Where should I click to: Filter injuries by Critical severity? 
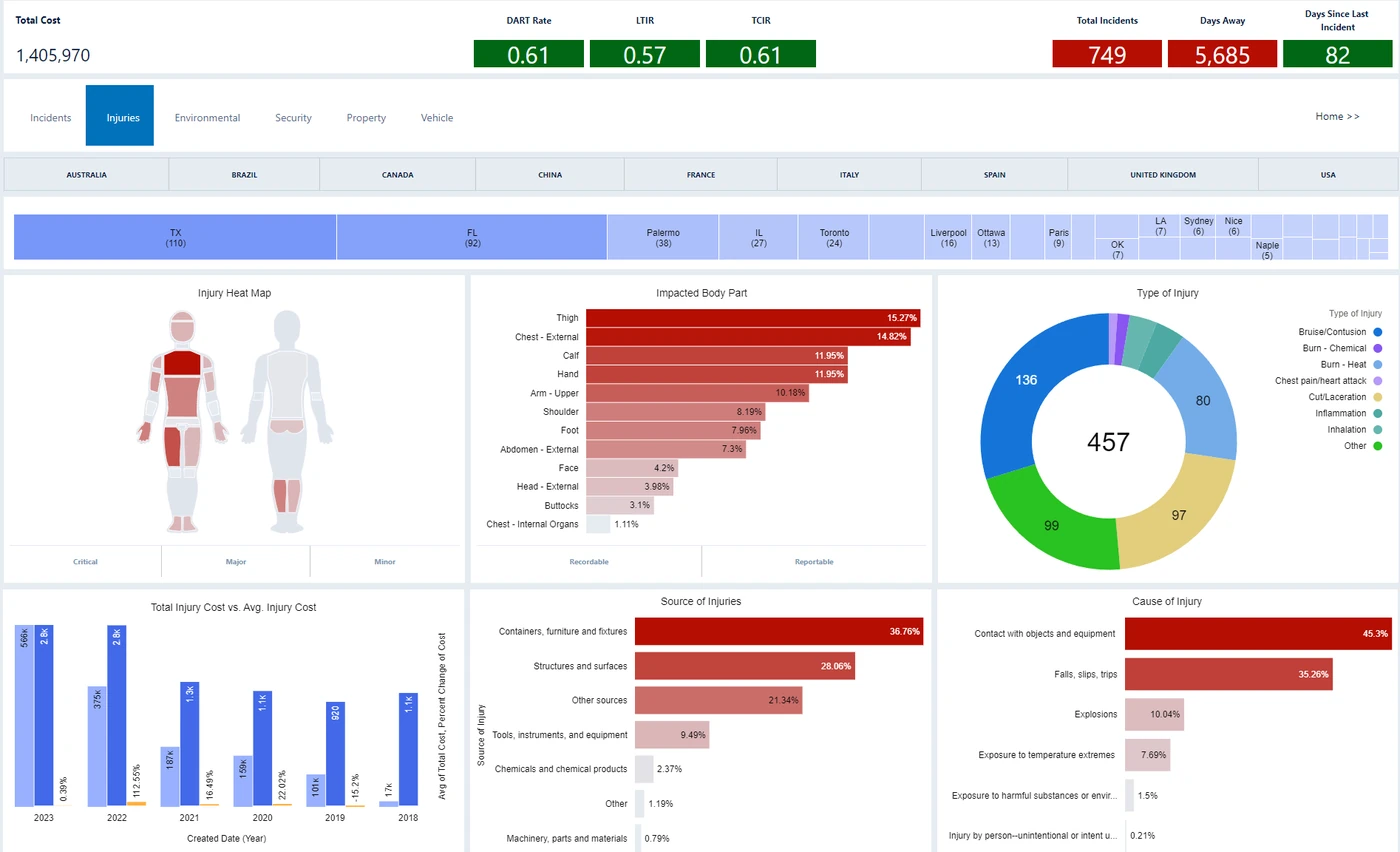(85, 561)
